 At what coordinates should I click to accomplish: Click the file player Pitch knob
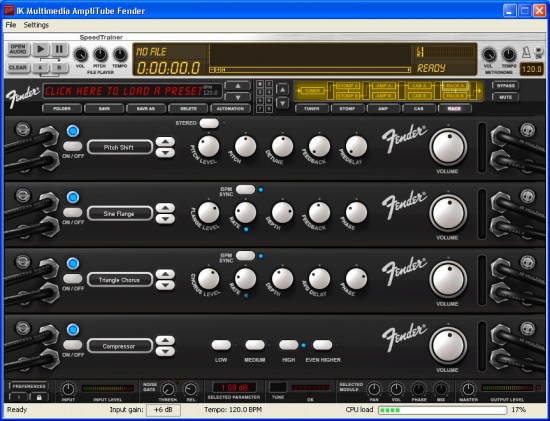pyautogui.click(x=100, y=55)
